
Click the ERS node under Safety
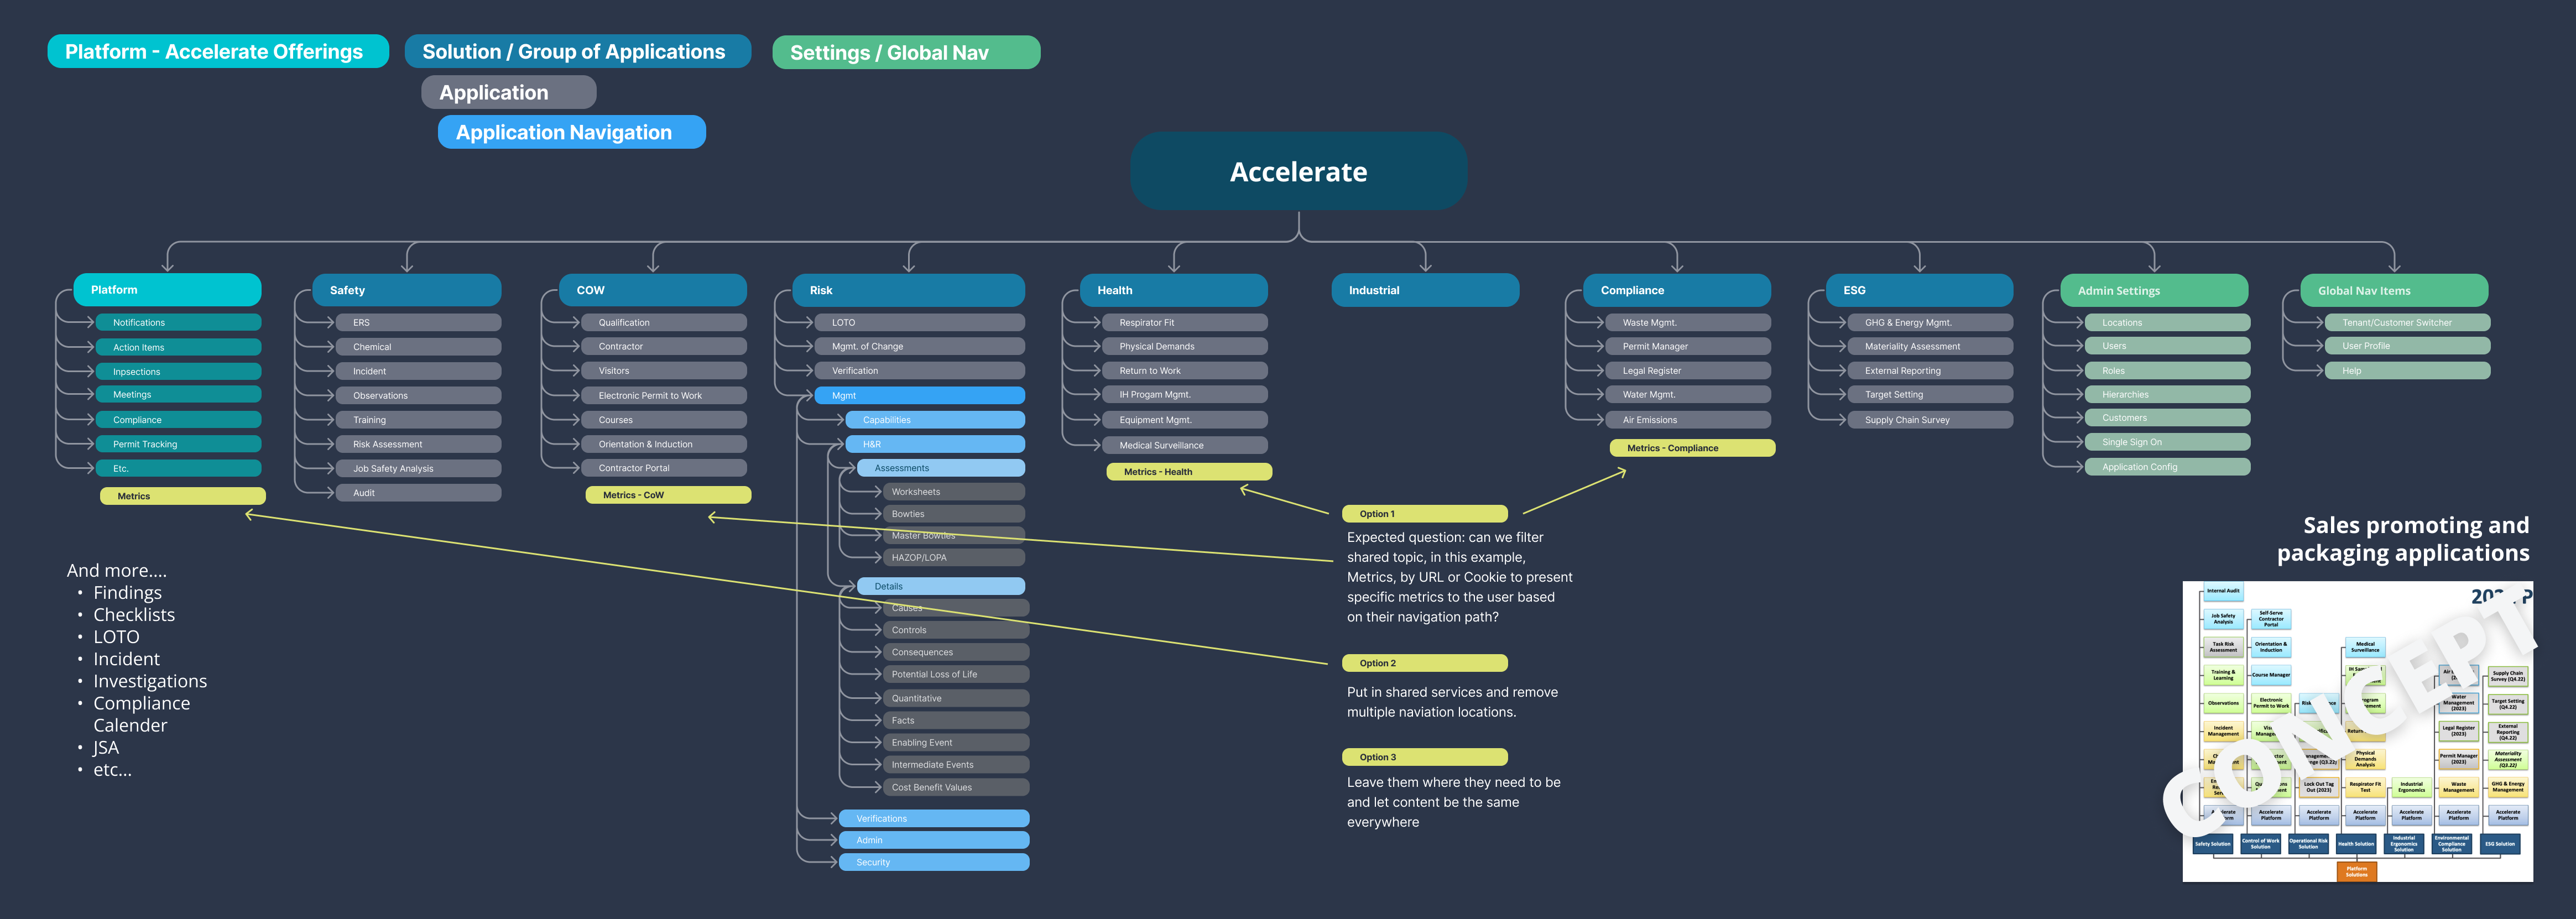(x=418, y=322)
